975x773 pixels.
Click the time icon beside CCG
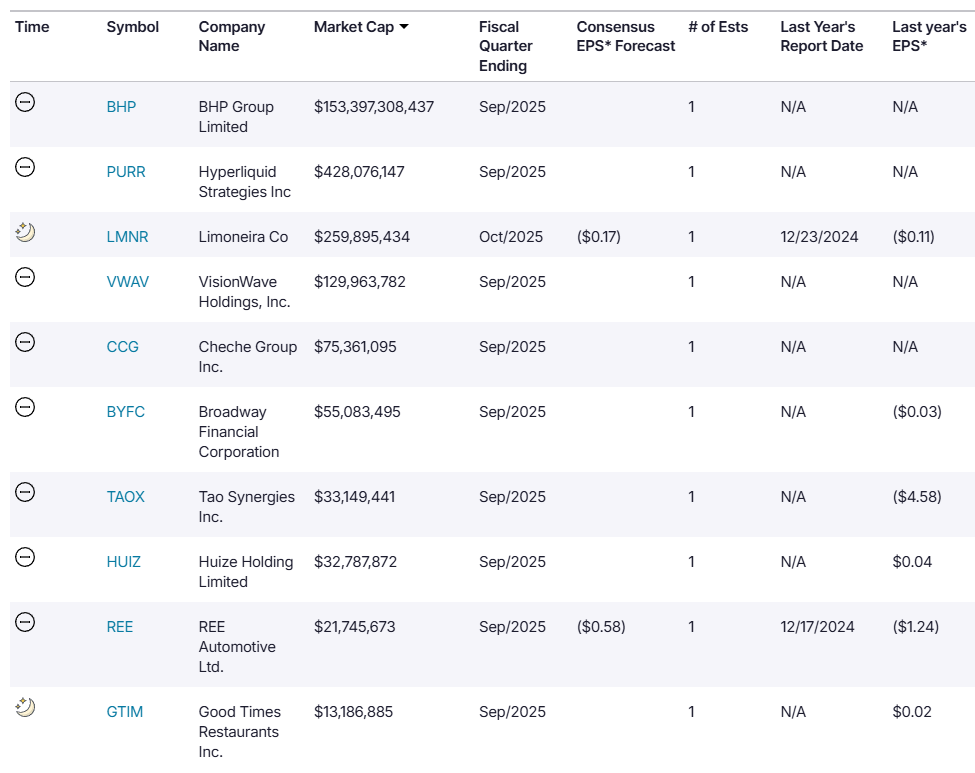coord(25,342)
